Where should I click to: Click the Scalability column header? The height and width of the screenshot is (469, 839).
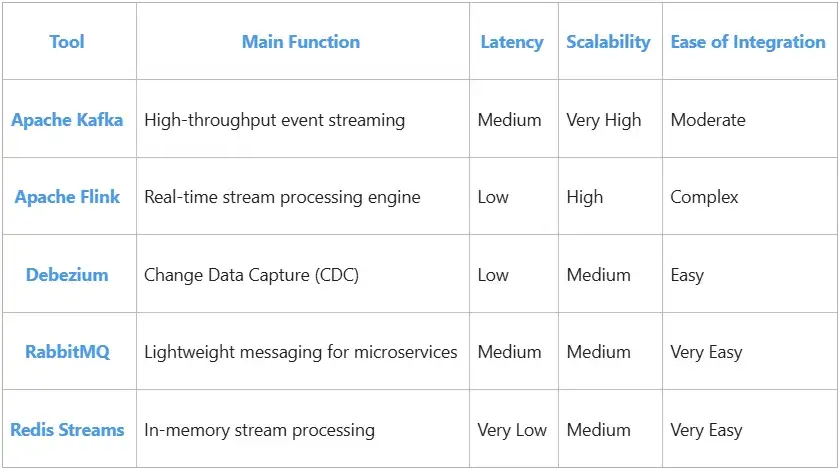[x=608, y=42]
